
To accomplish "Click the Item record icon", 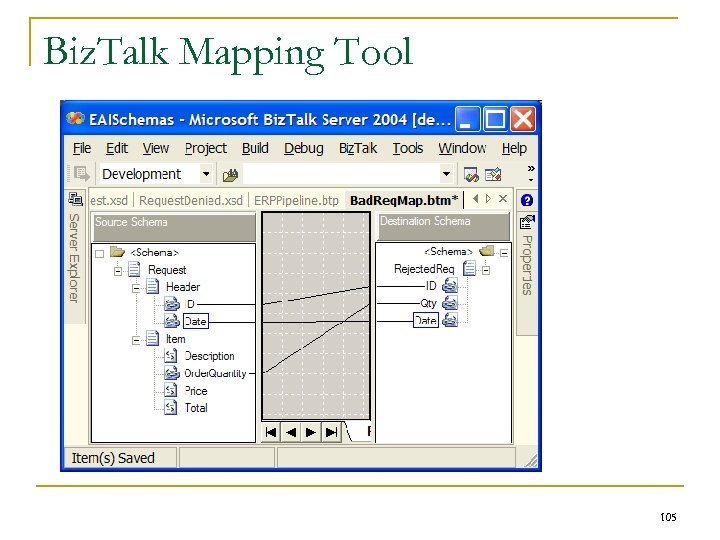I will point(152,339).
